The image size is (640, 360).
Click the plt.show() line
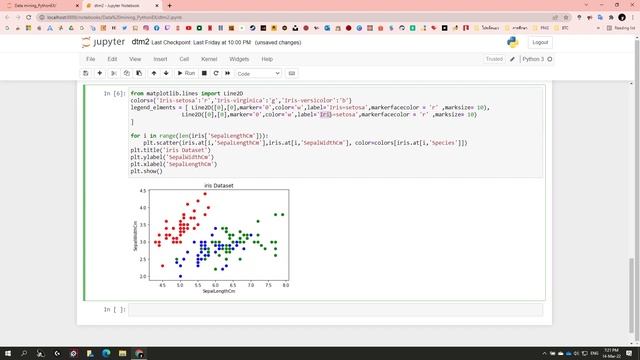(x=147, y=171)
